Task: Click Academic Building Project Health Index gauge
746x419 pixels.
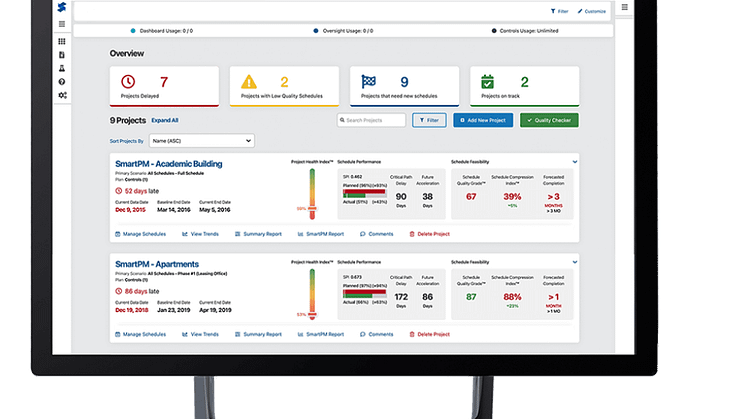Action: pos(313,195)
